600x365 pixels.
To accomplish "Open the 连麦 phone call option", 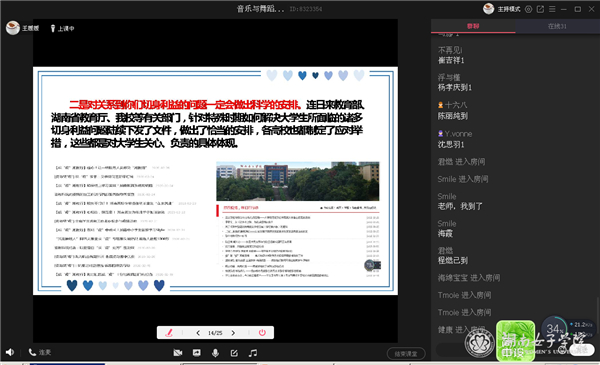I will tap(40, 352).
